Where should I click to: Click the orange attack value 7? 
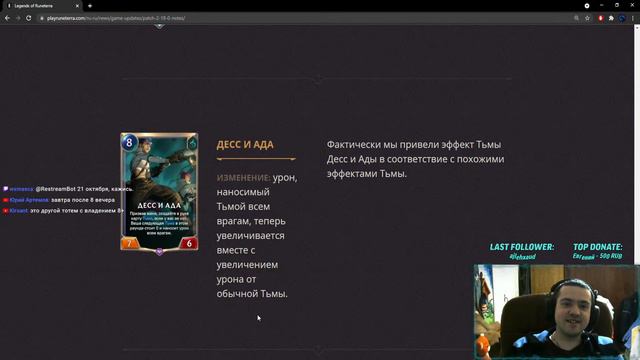point(130,243)
